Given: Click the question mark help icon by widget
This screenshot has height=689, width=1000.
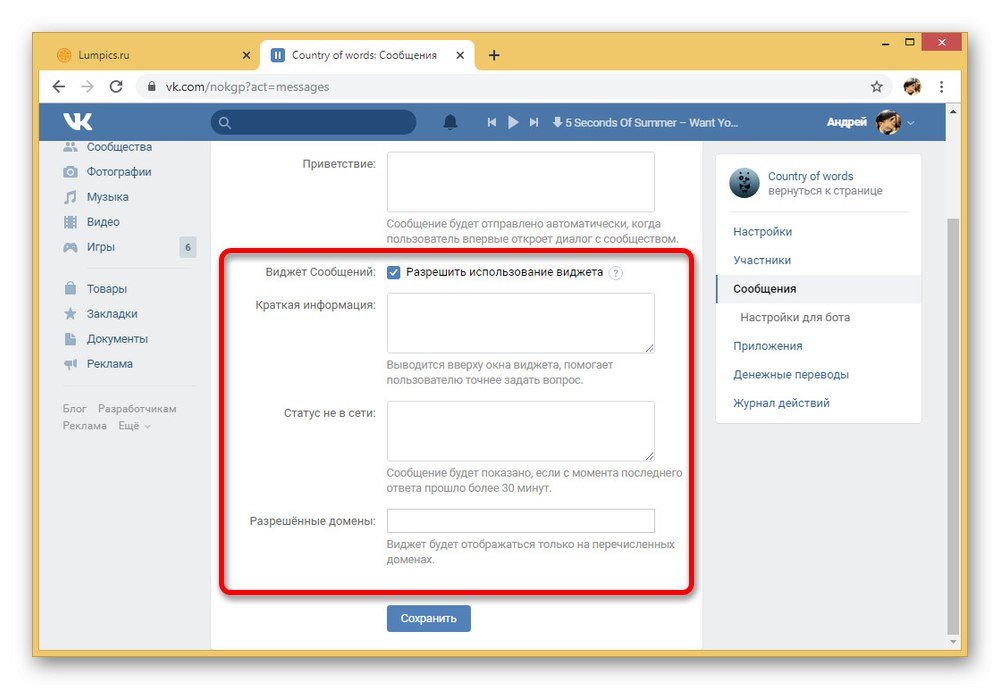Looking at the screenshot, I should (615, 273).
